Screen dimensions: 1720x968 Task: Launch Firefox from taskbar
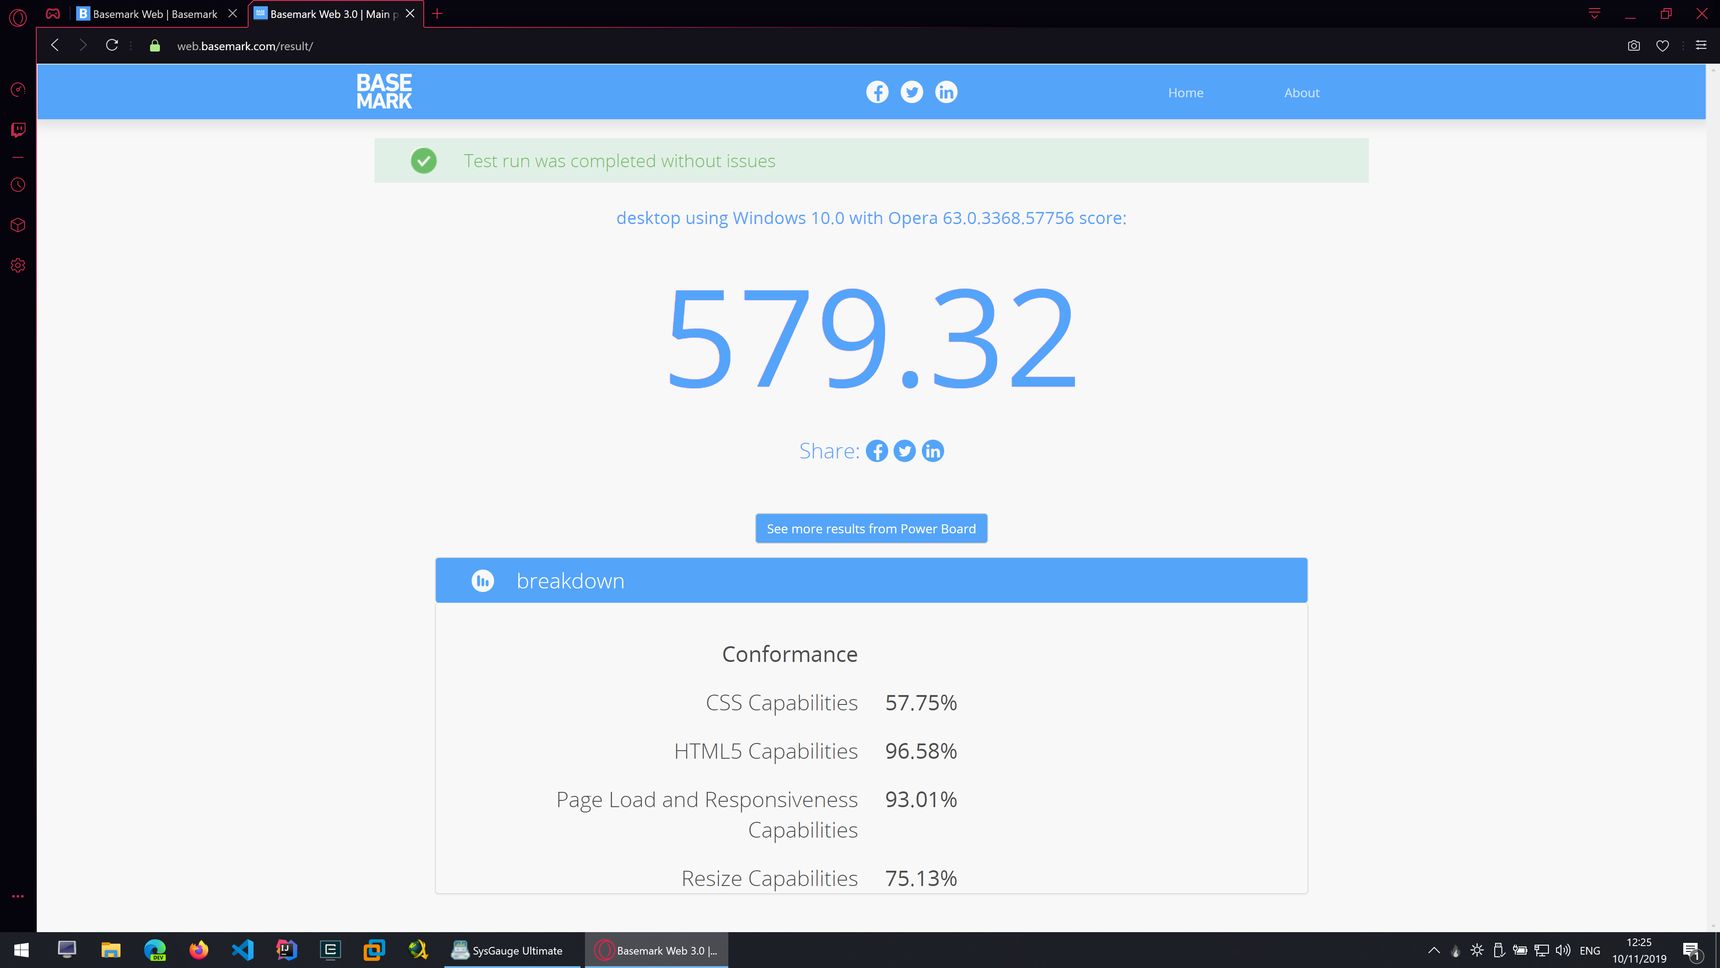click(x=199, y=950)
